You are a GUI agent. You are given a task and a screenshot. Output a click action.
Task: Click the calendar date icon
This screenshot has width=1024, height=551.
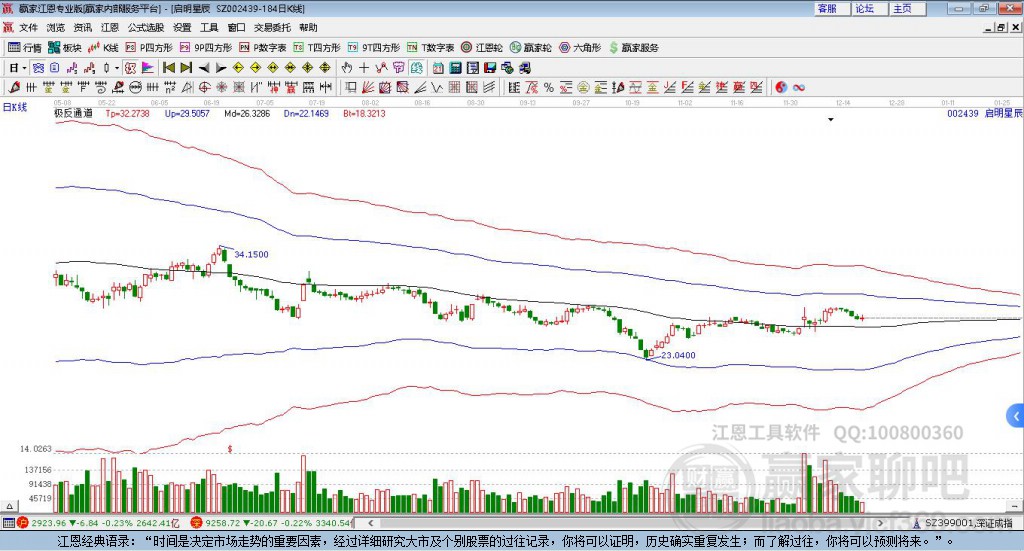click(438, 67)
